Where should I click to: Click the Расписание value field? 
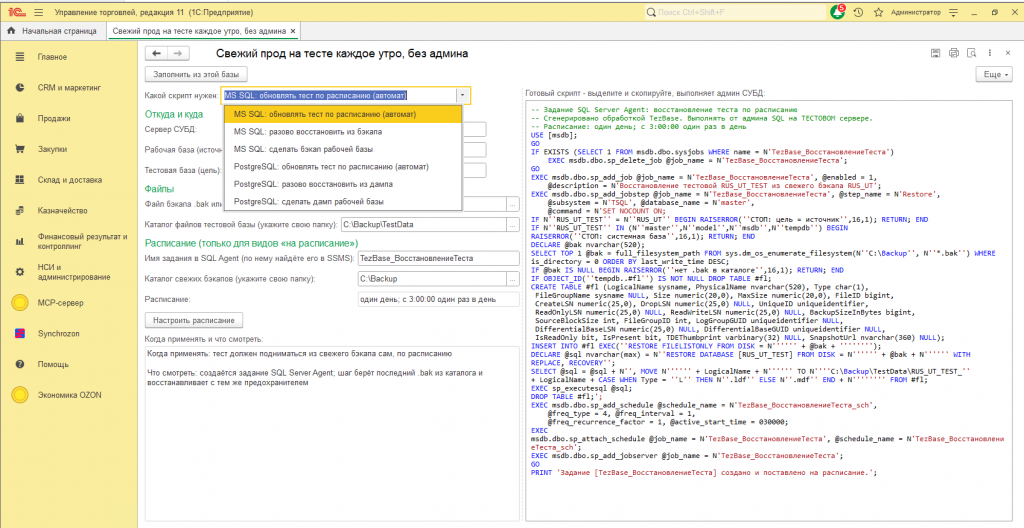click(438, 299)
